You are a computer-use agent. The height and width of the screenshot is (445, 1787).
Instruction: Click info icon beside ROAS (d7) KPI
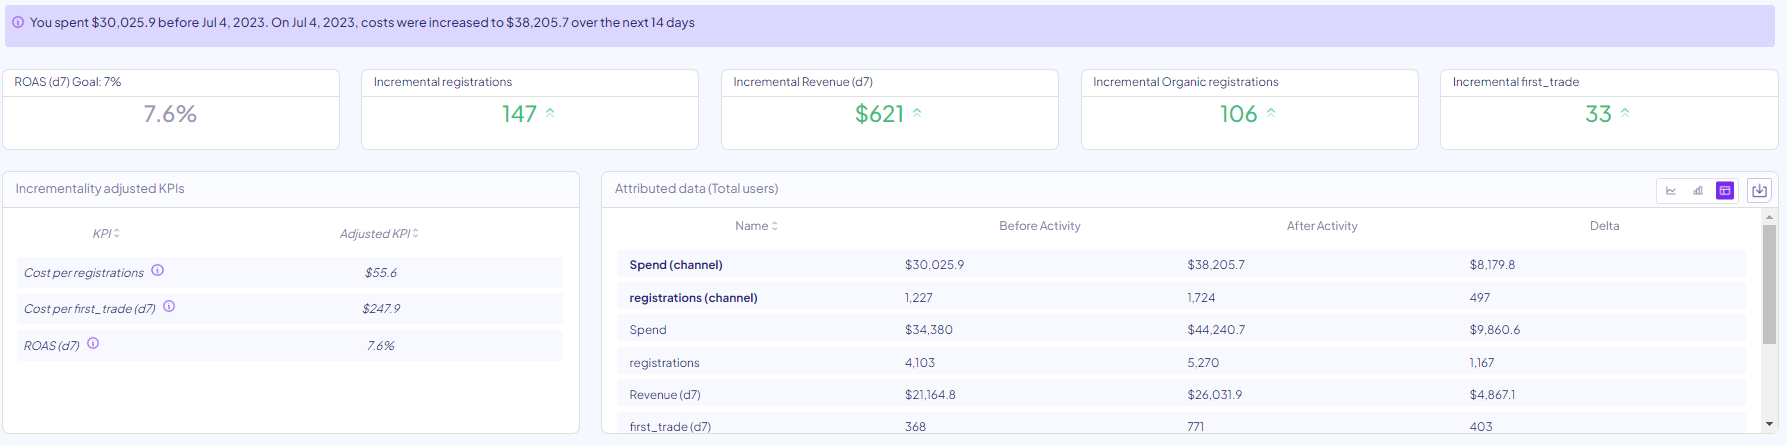[93, 344]
